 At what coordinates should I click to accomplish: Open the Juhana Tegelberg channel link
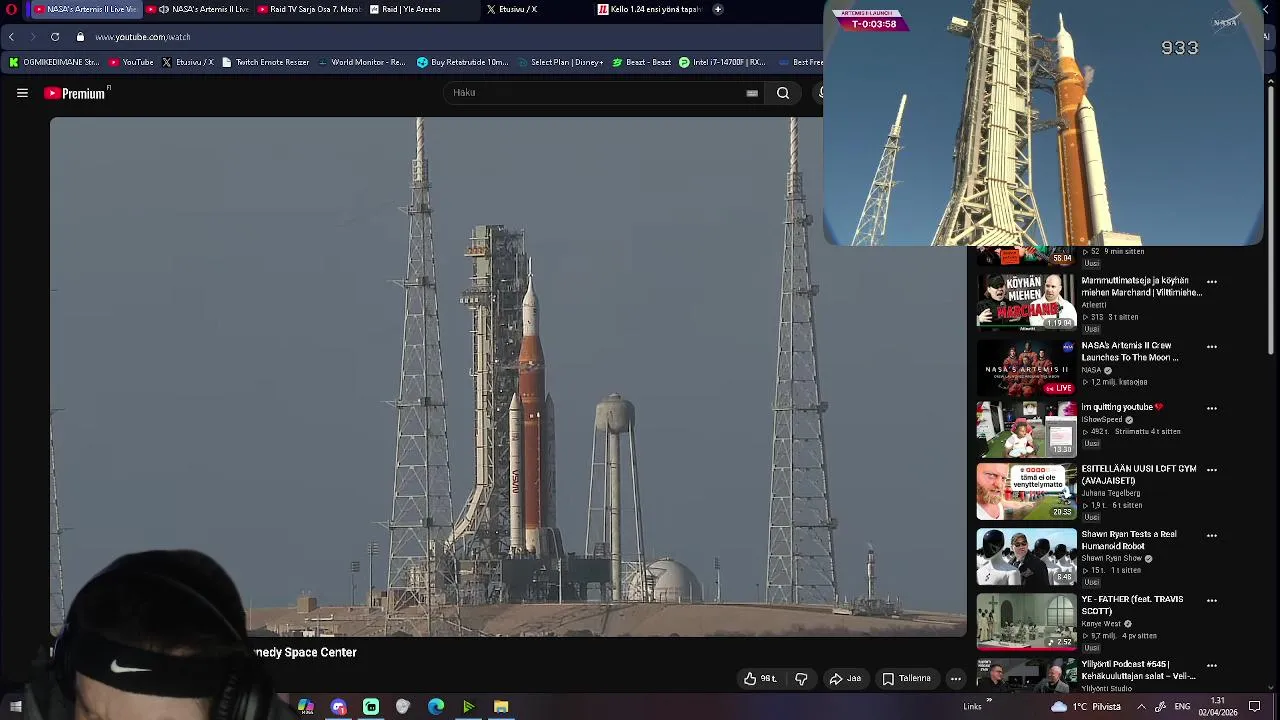tap(1110, 493)
